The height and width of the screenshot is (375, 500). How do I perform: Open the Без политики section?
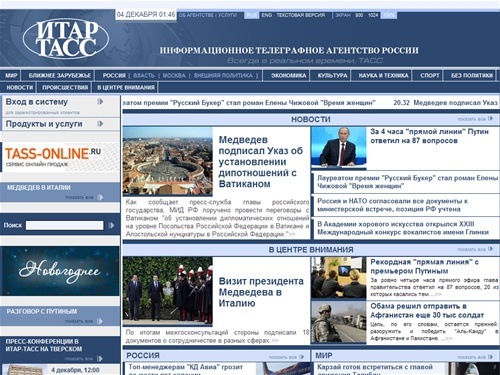tap(472, 76)
